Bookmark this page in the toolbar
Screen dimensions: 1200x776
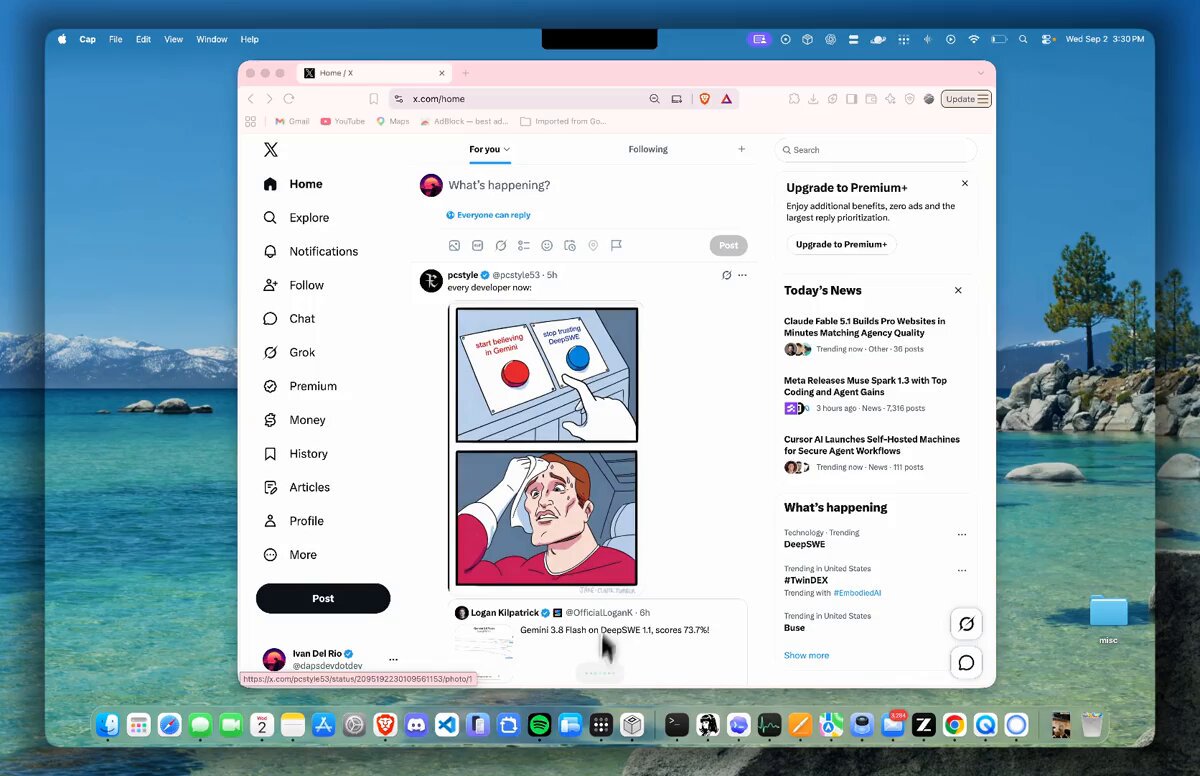[374, 99]
